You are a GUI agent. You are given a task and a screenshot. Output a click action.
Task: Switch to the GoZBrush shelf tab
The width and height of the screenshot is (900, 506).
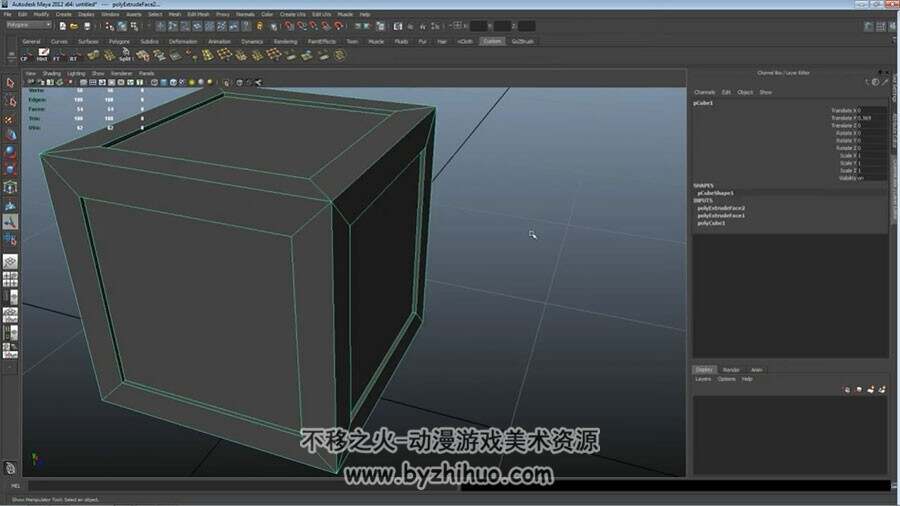tap(522, 42)
